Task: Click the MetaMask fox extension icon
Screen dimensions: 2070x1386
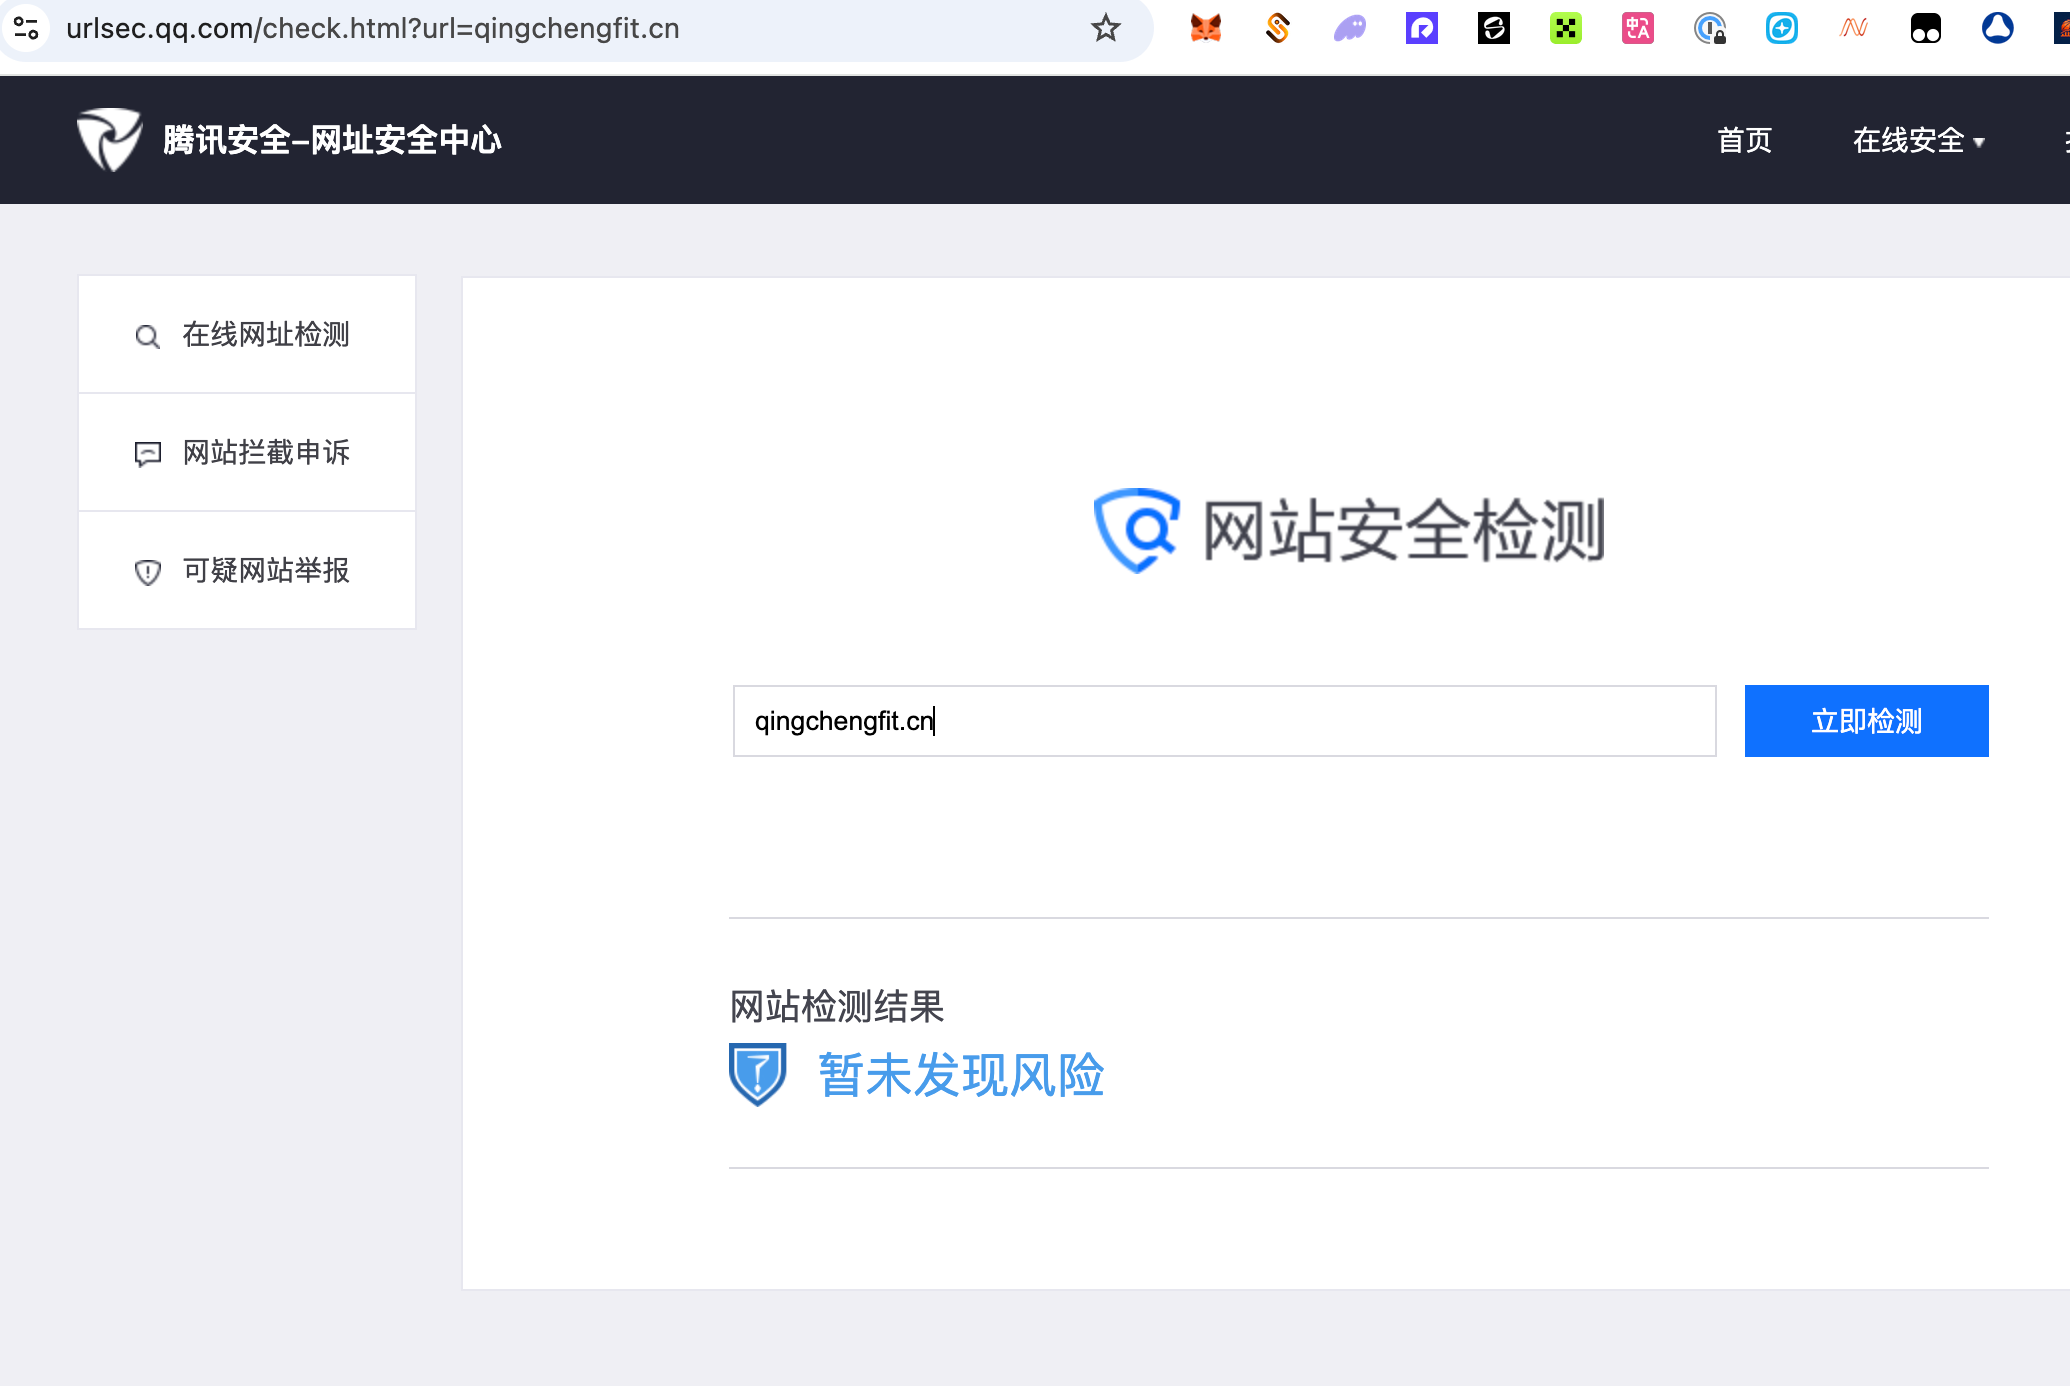Action: point(1206,28)
